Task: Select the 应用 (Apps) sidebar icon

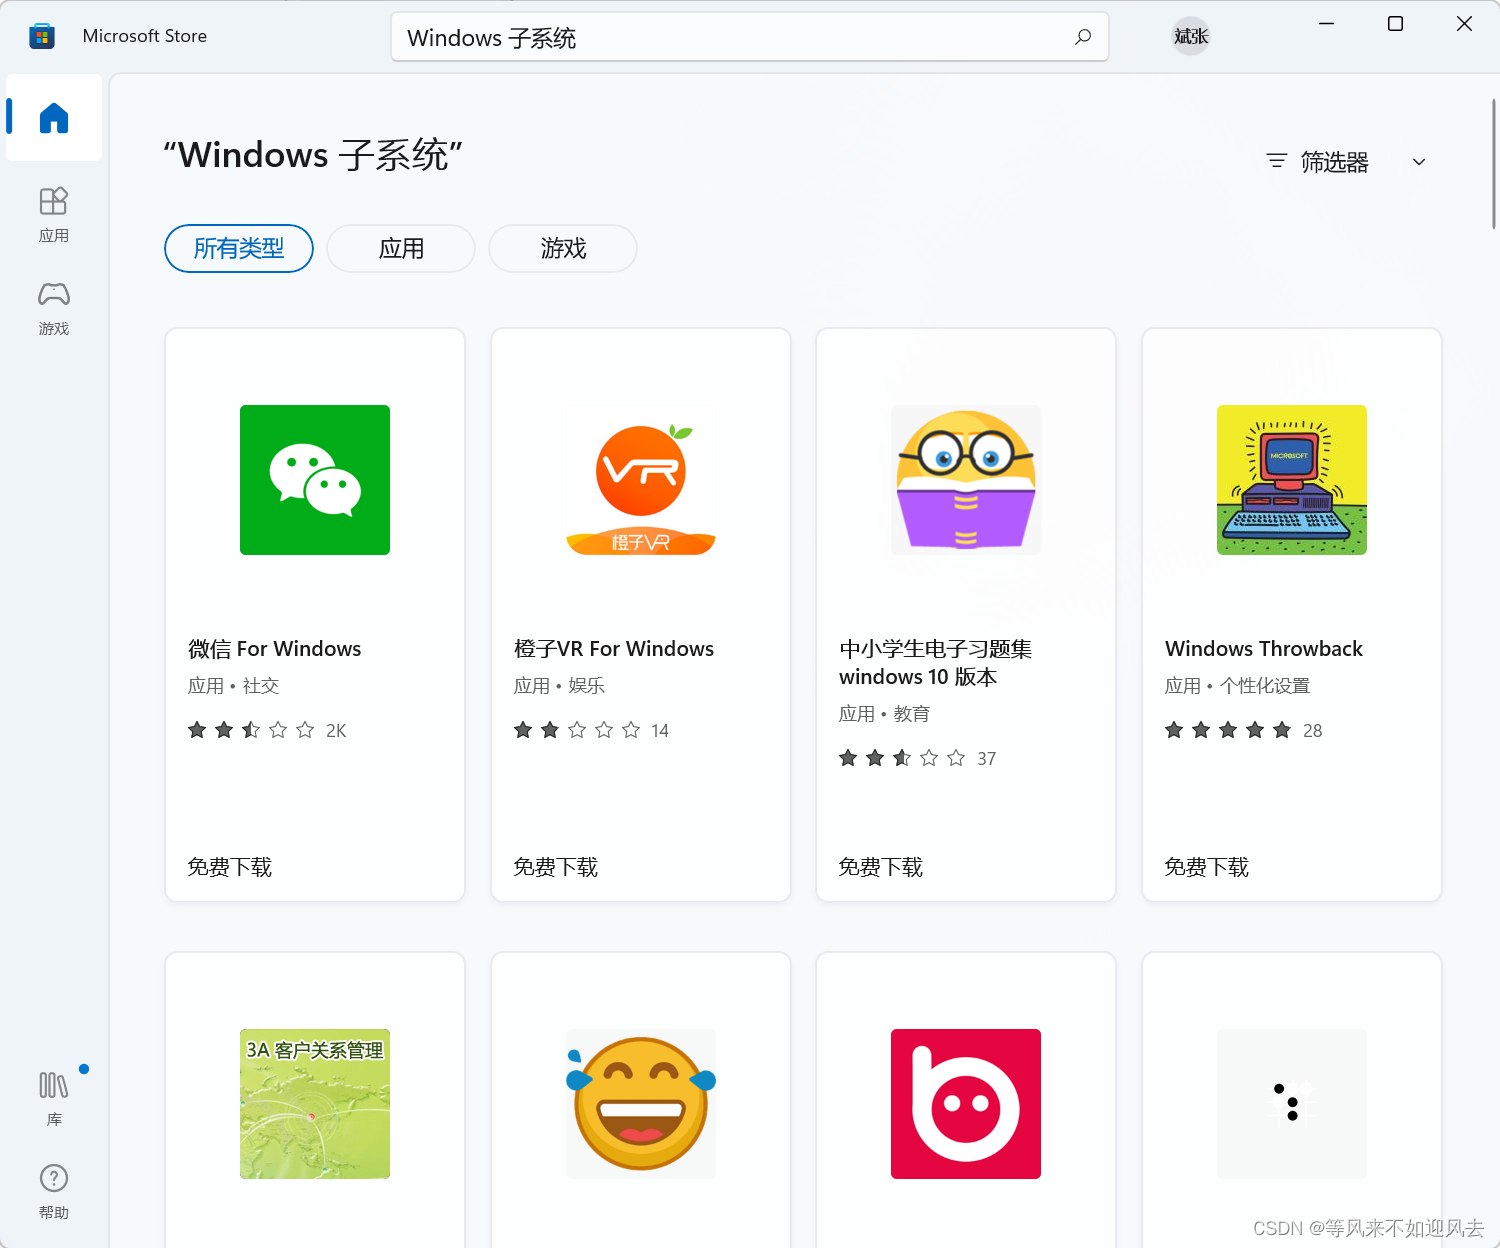Action: 53,210
